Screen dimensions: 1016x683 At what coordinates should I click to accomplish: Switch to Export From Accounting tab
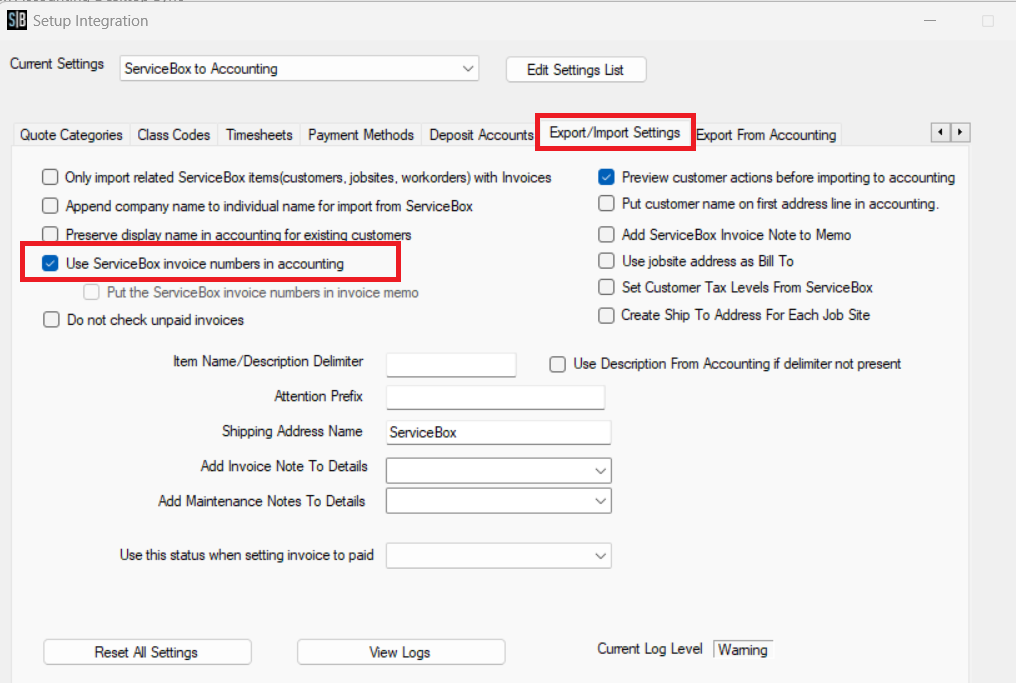click(767, 135)
